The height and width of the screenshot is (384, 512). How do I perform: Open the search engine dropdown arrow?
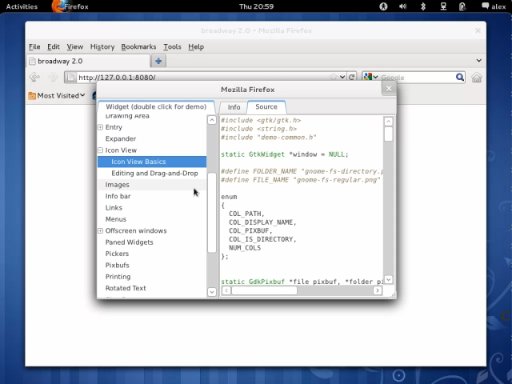click(x=376, y=77)
